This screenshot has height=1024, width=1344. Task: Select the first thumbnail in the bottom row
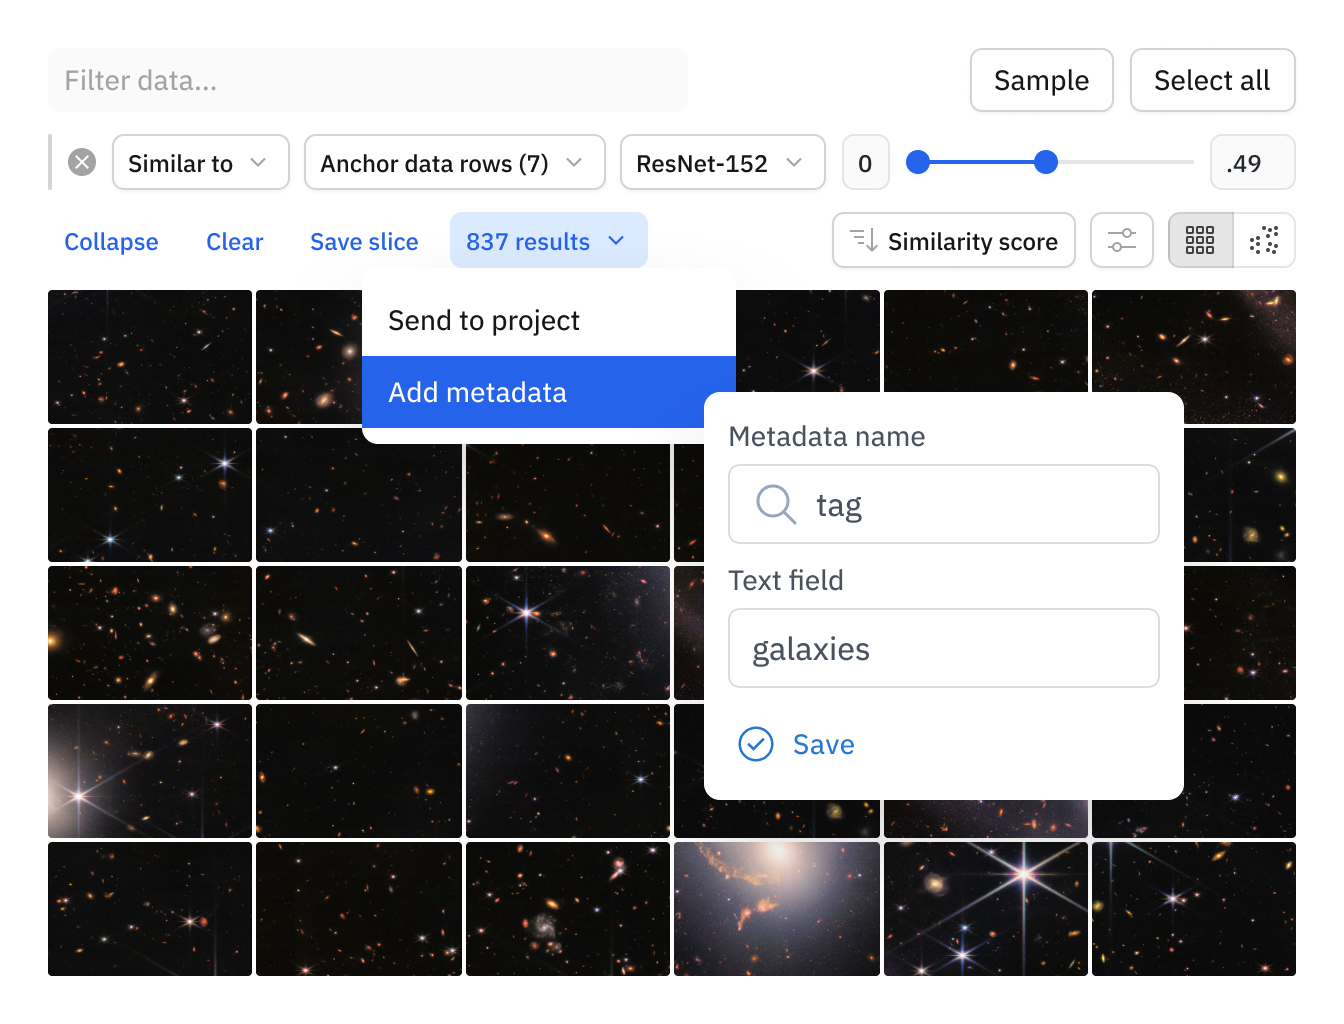click(150, 909)
